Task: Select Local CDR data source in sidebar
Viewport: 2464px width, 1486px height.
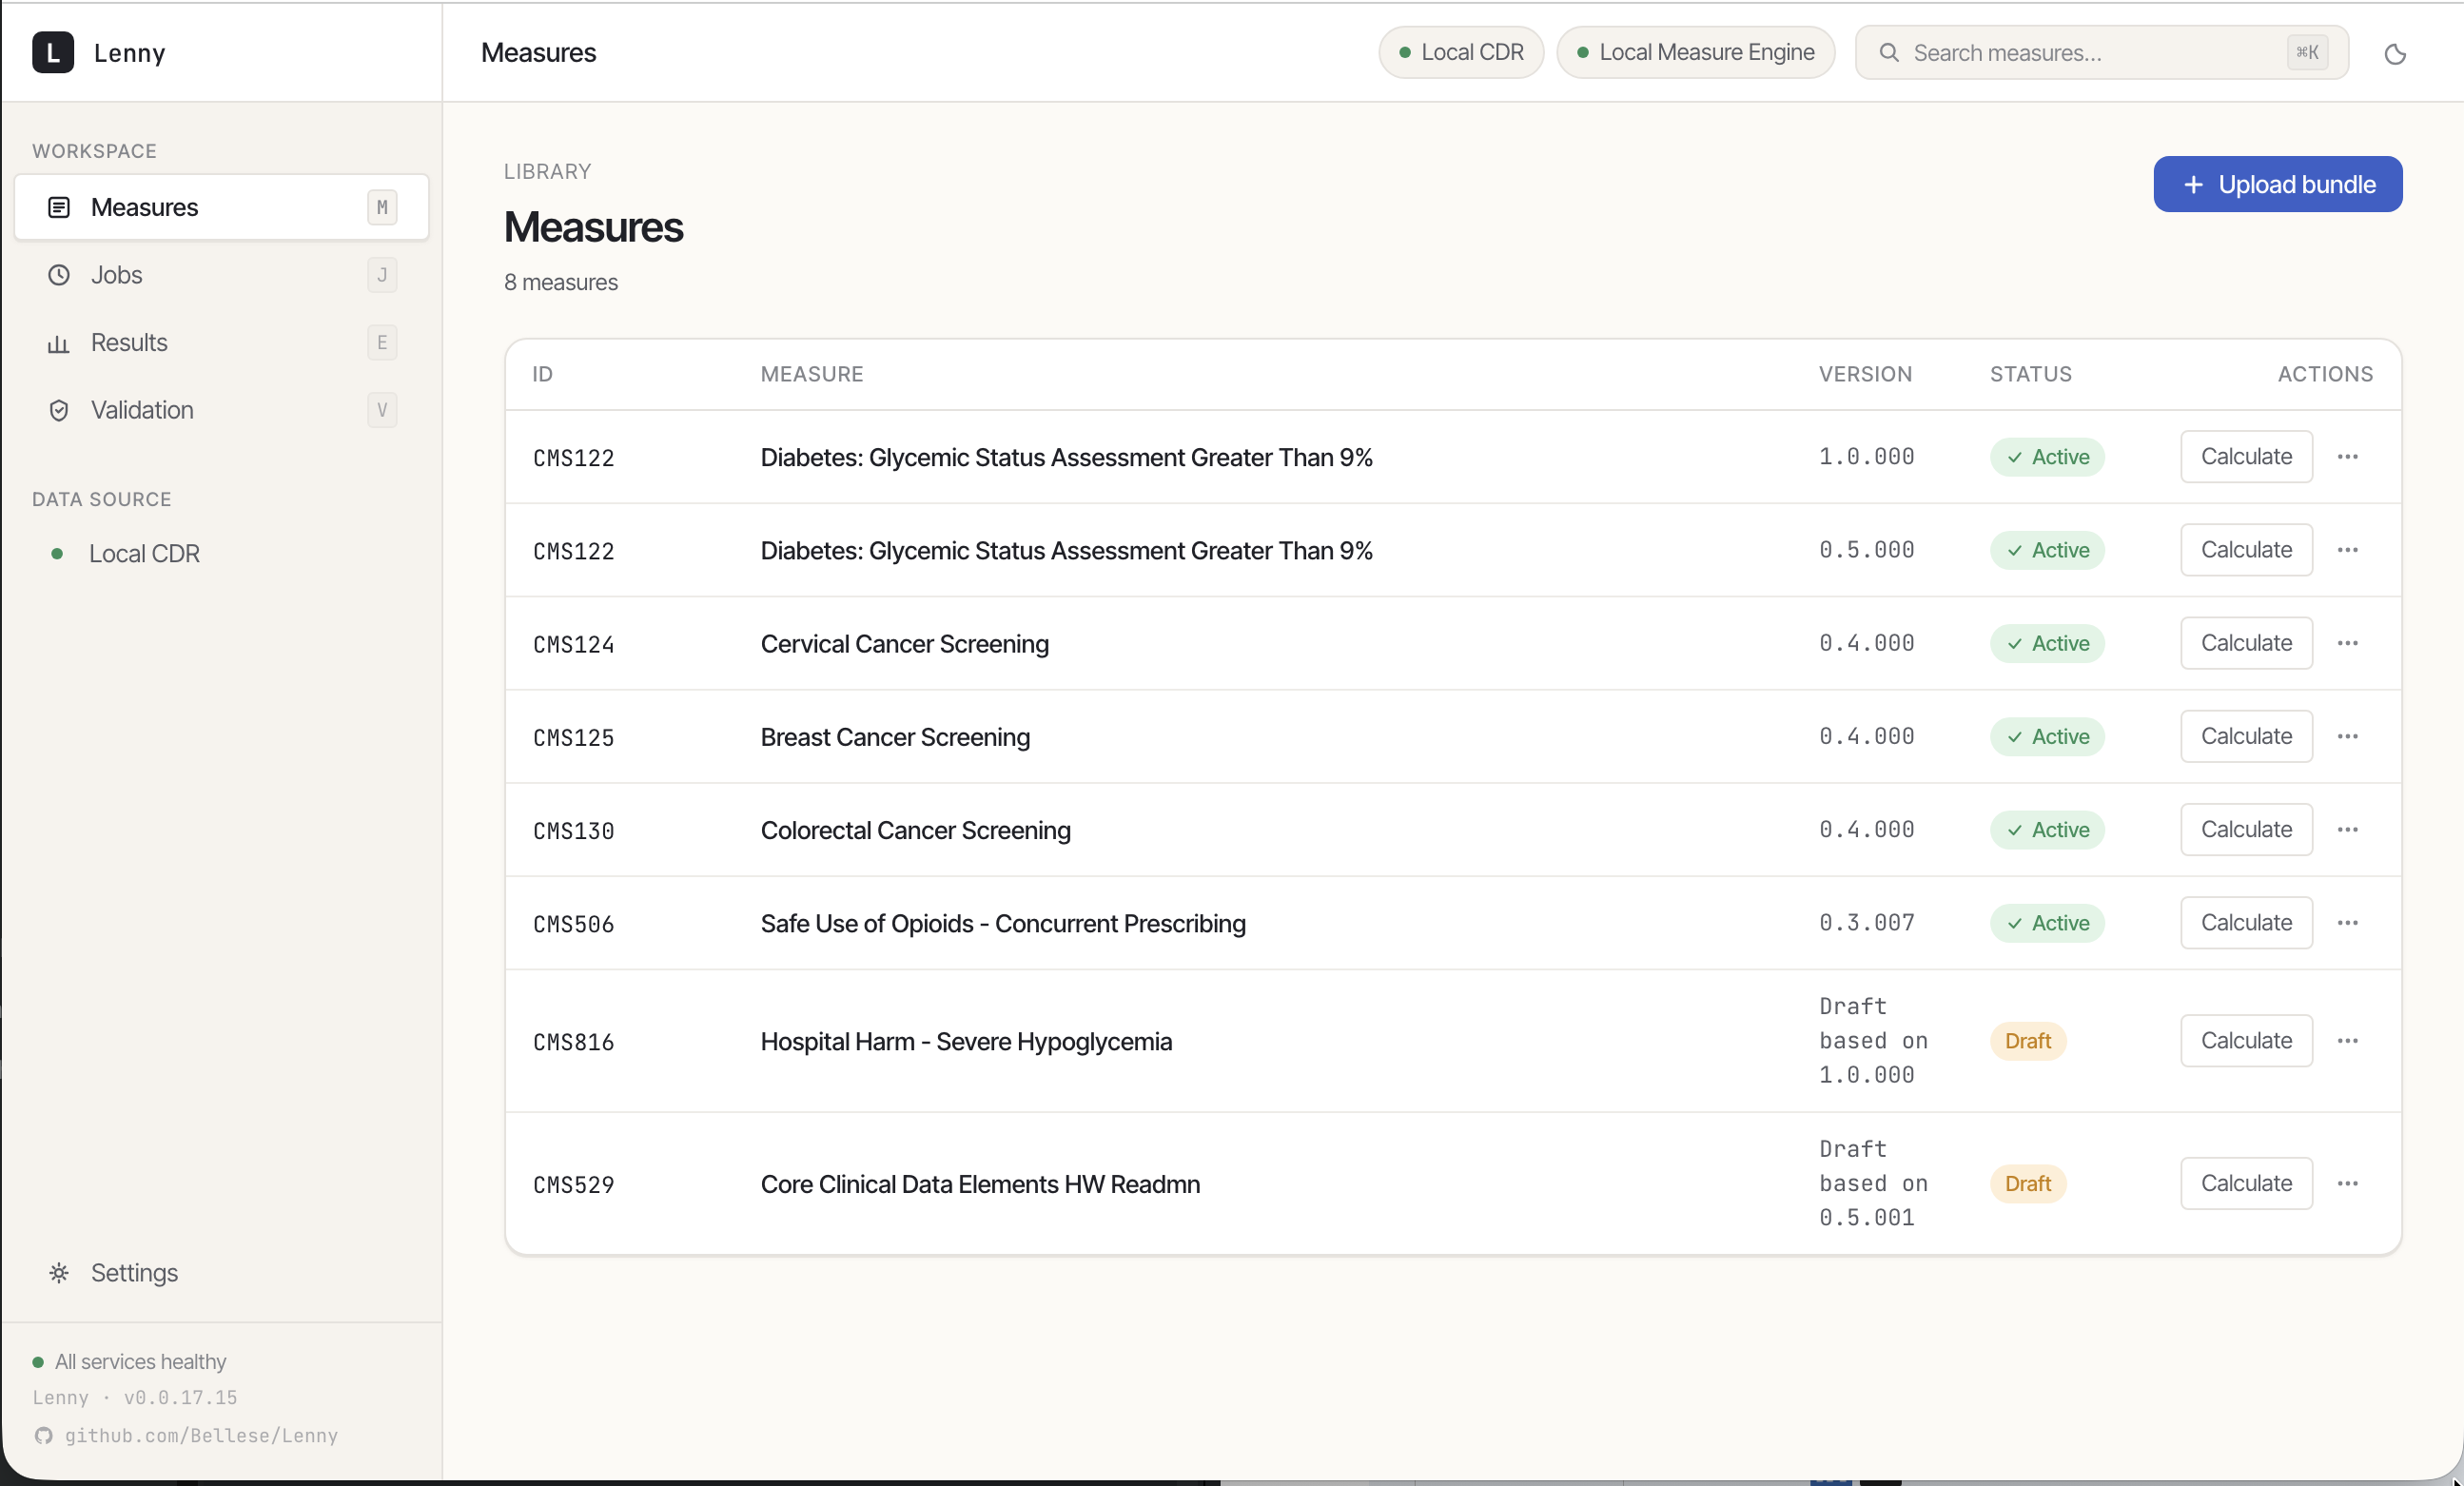Action: point(222,554)
